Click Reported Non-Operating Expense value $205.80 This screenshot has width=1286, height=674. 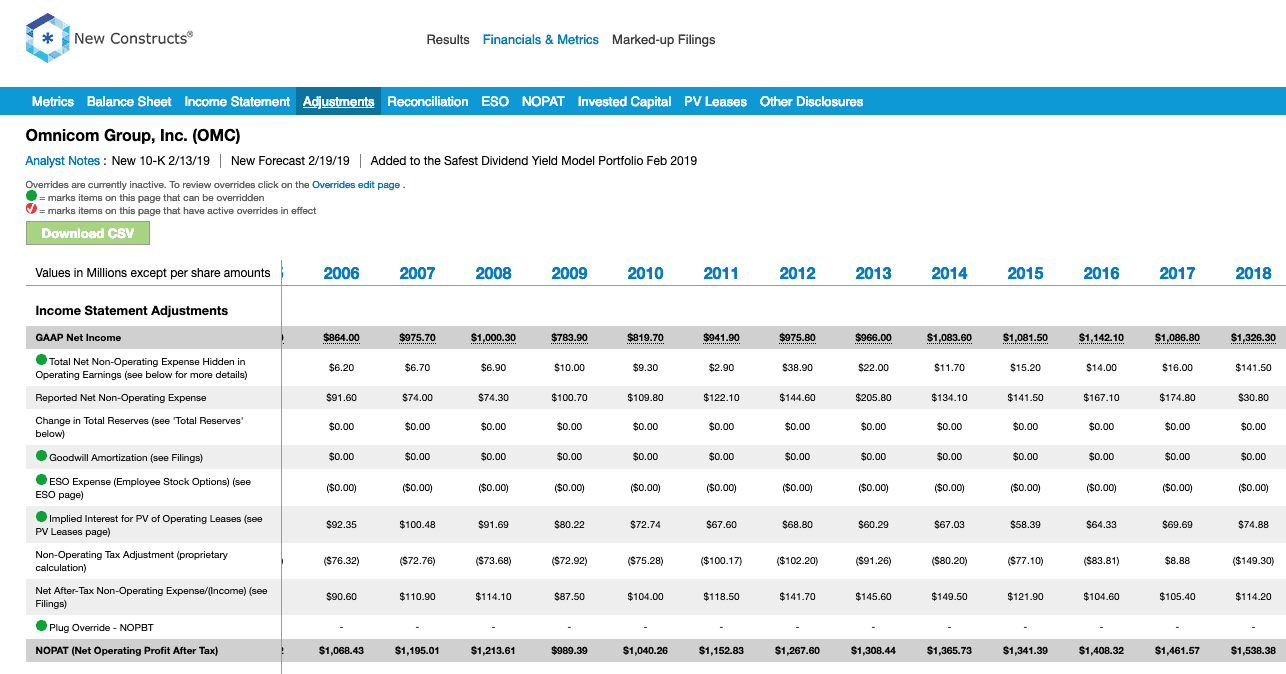point(874,398)
